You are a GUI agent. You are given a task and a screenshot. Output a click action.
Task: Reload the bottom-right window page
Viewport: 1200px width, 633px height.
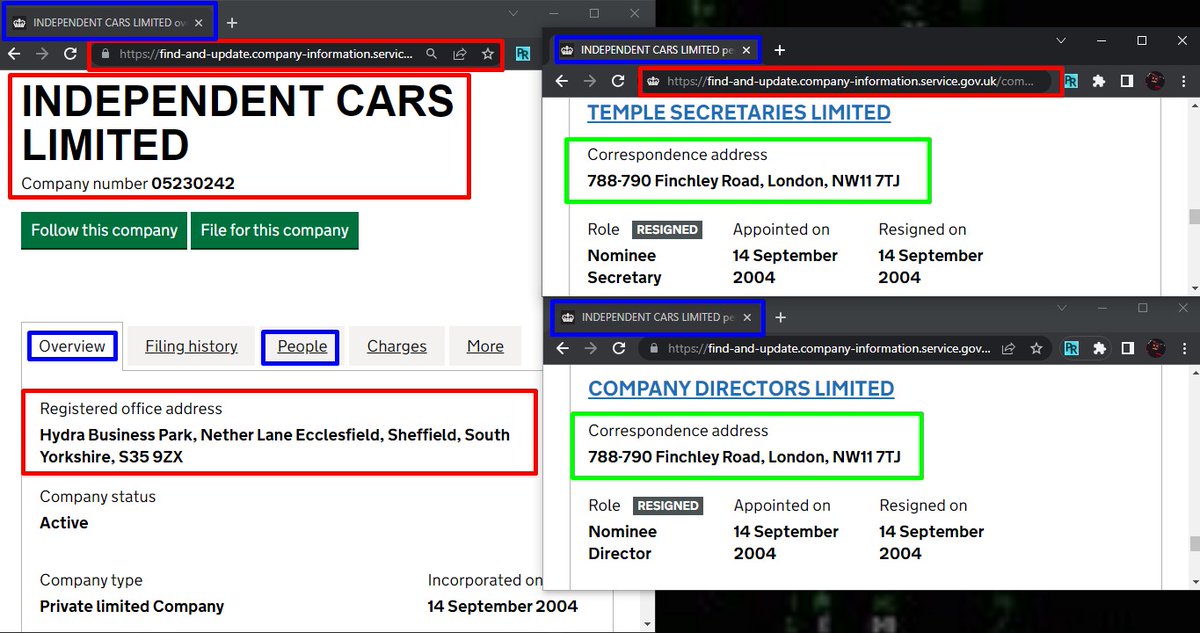click(618, 348)
